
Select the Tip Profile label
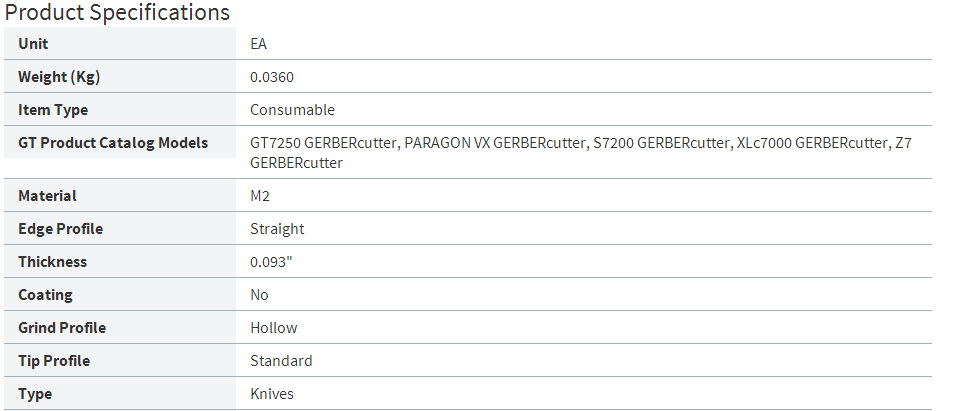pos(54,361)
